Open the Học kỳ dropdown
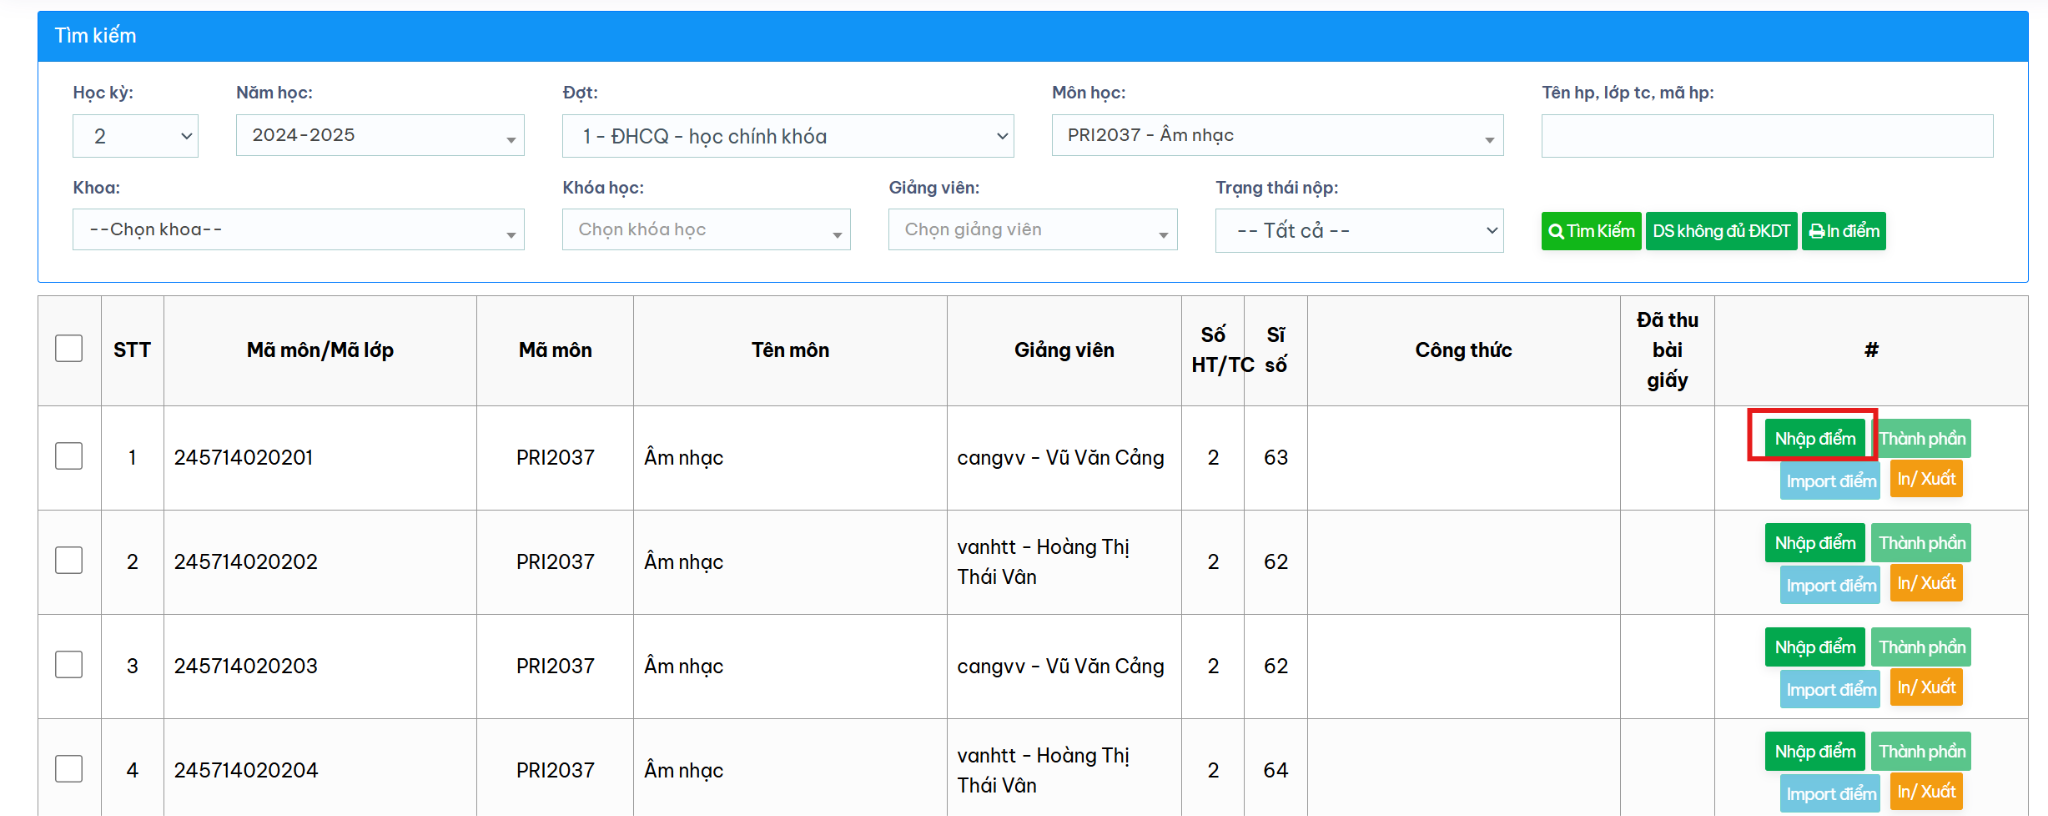 [135, 136]
